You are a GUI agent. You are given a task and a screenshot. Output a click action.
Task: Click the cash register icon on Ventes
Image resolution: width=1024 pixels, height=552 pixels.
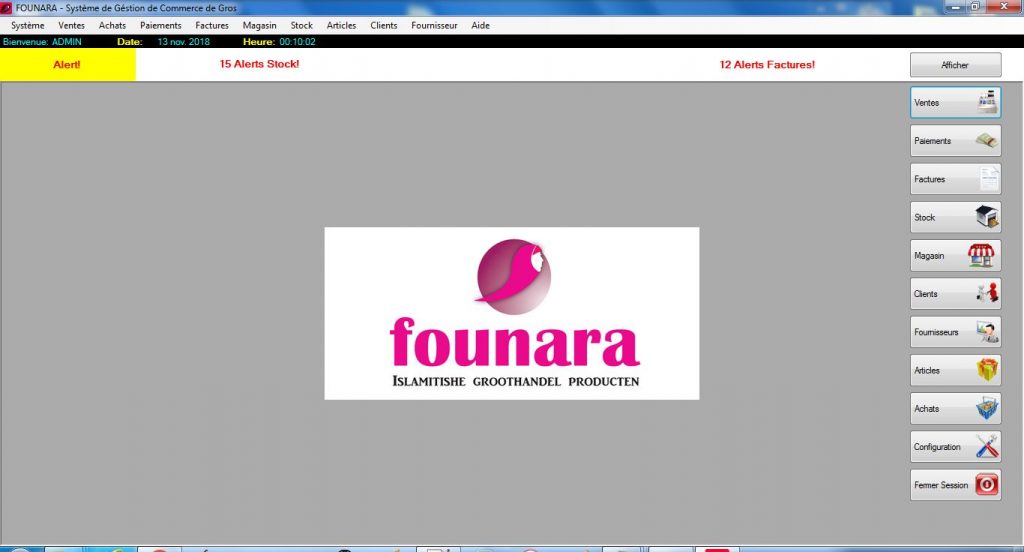pyautogui.click(x=986, y=102)
